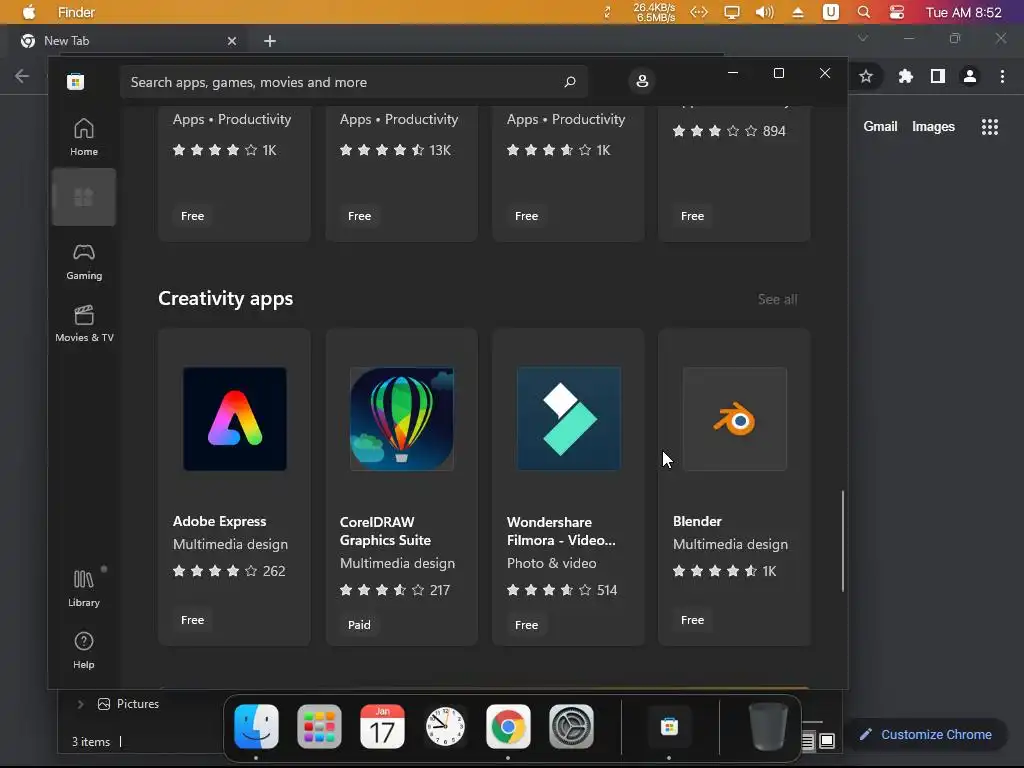Open a new tab in Chrome
The image size is (1024, 768).
(270, 41)
